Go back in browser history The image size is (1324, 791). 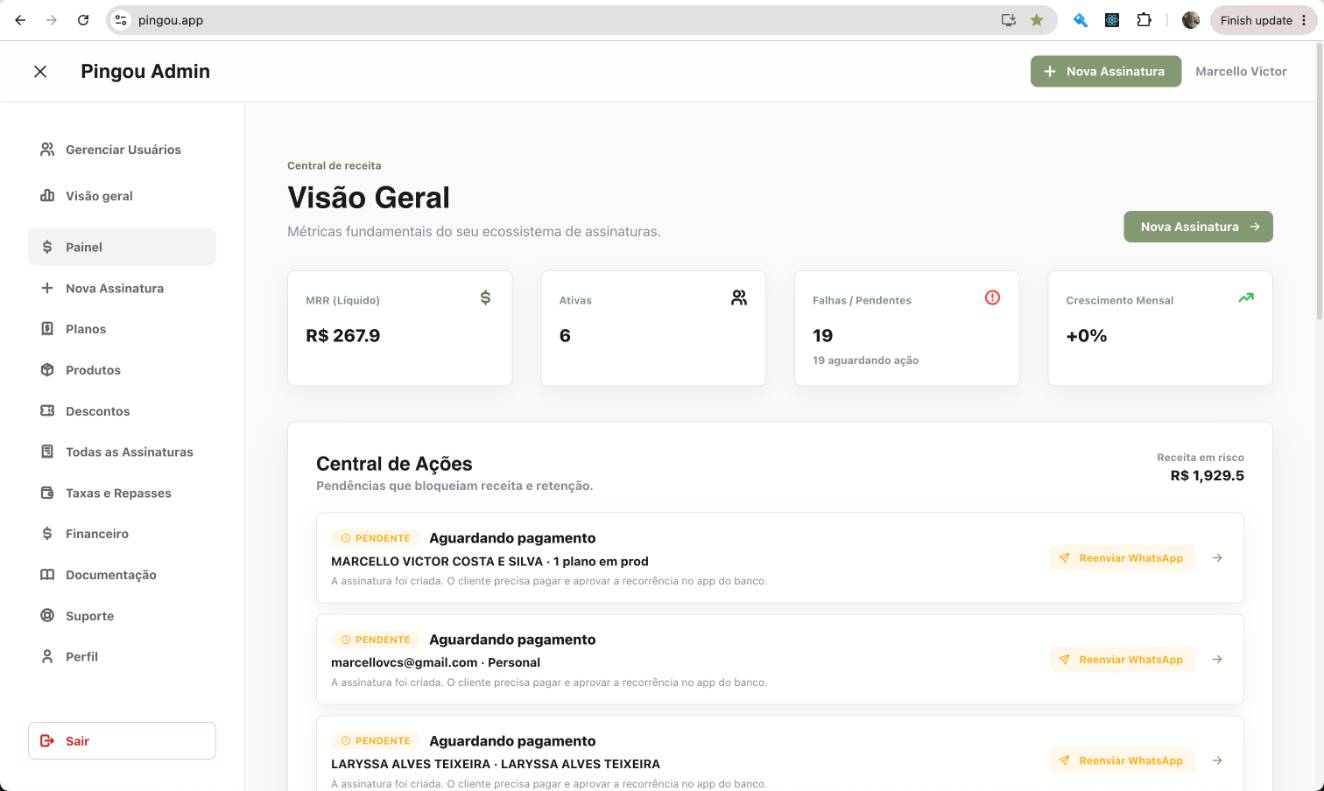click(x=20, y=20)
